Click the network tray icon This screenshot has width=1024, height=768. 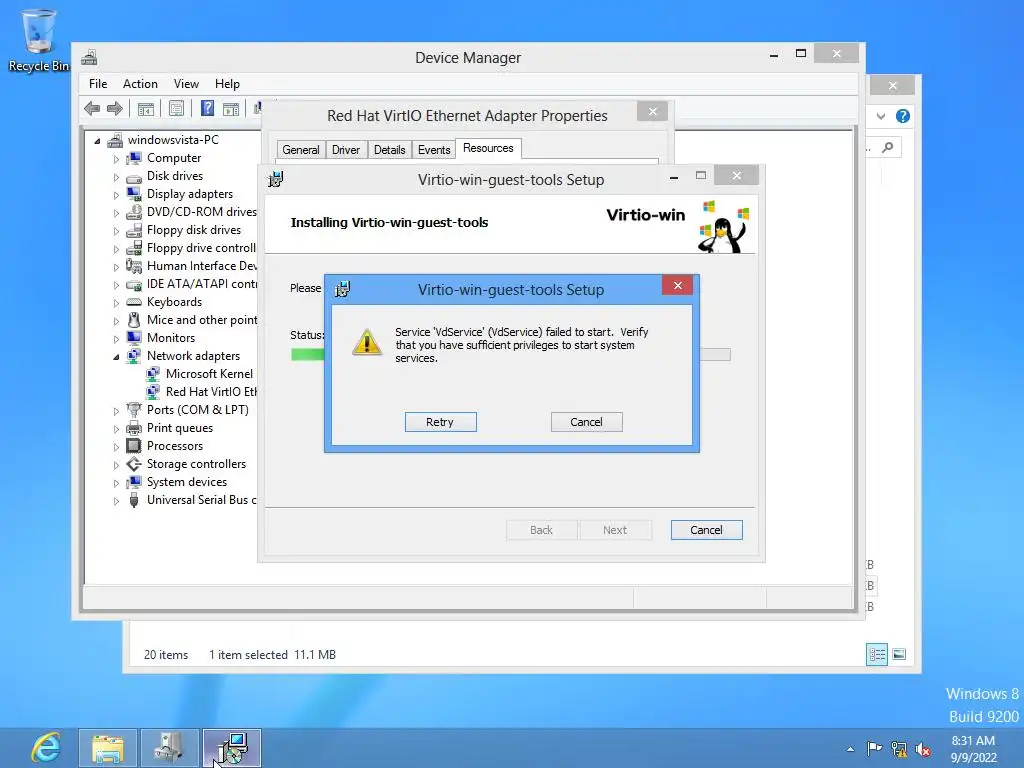pyautogui.click(x=899, y=749)
